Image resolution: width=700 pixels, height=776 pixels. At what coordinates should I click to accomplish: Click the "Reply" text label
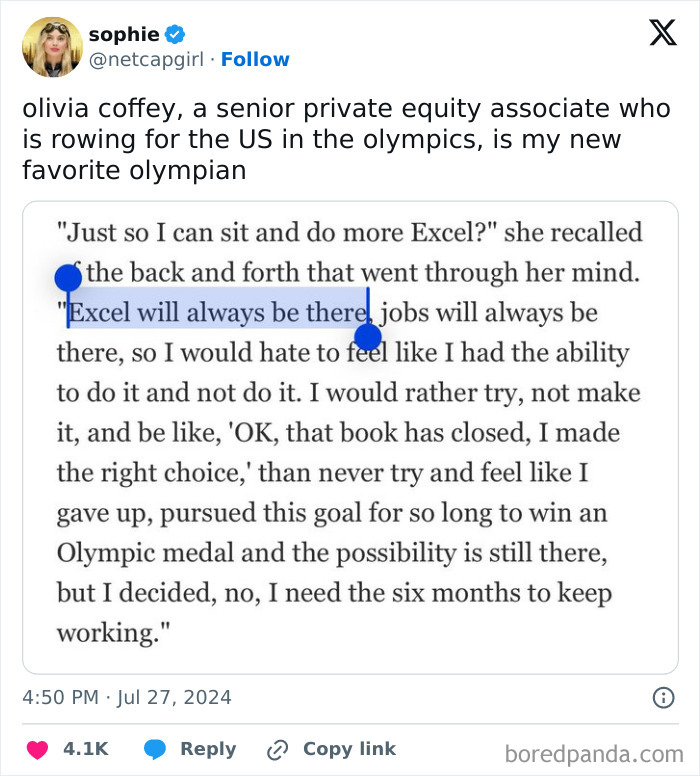[x=208, y=749]
